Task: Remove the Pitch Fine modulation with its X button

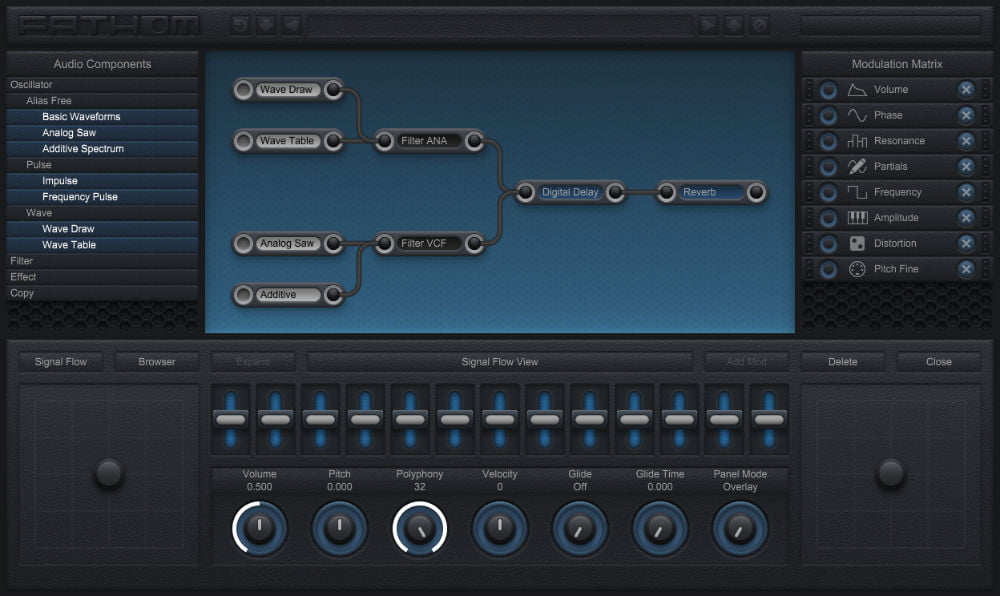Action: 966,269
